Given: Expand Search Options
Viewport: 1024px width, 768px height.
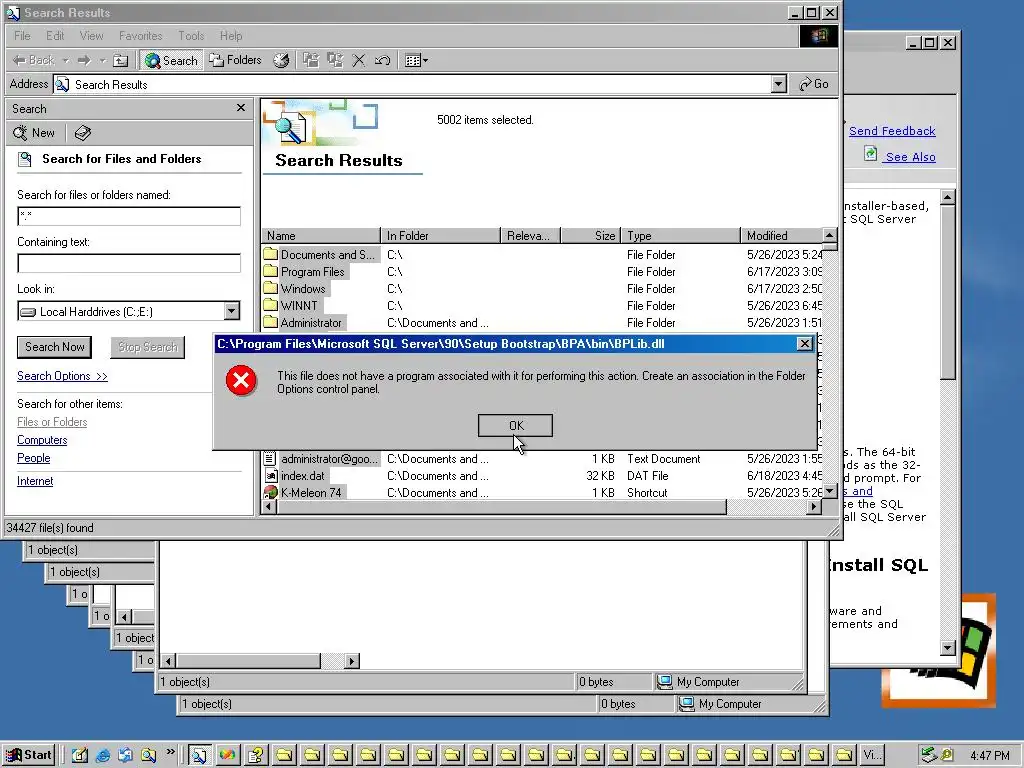Looking at the screenshot, I should 62,376.
